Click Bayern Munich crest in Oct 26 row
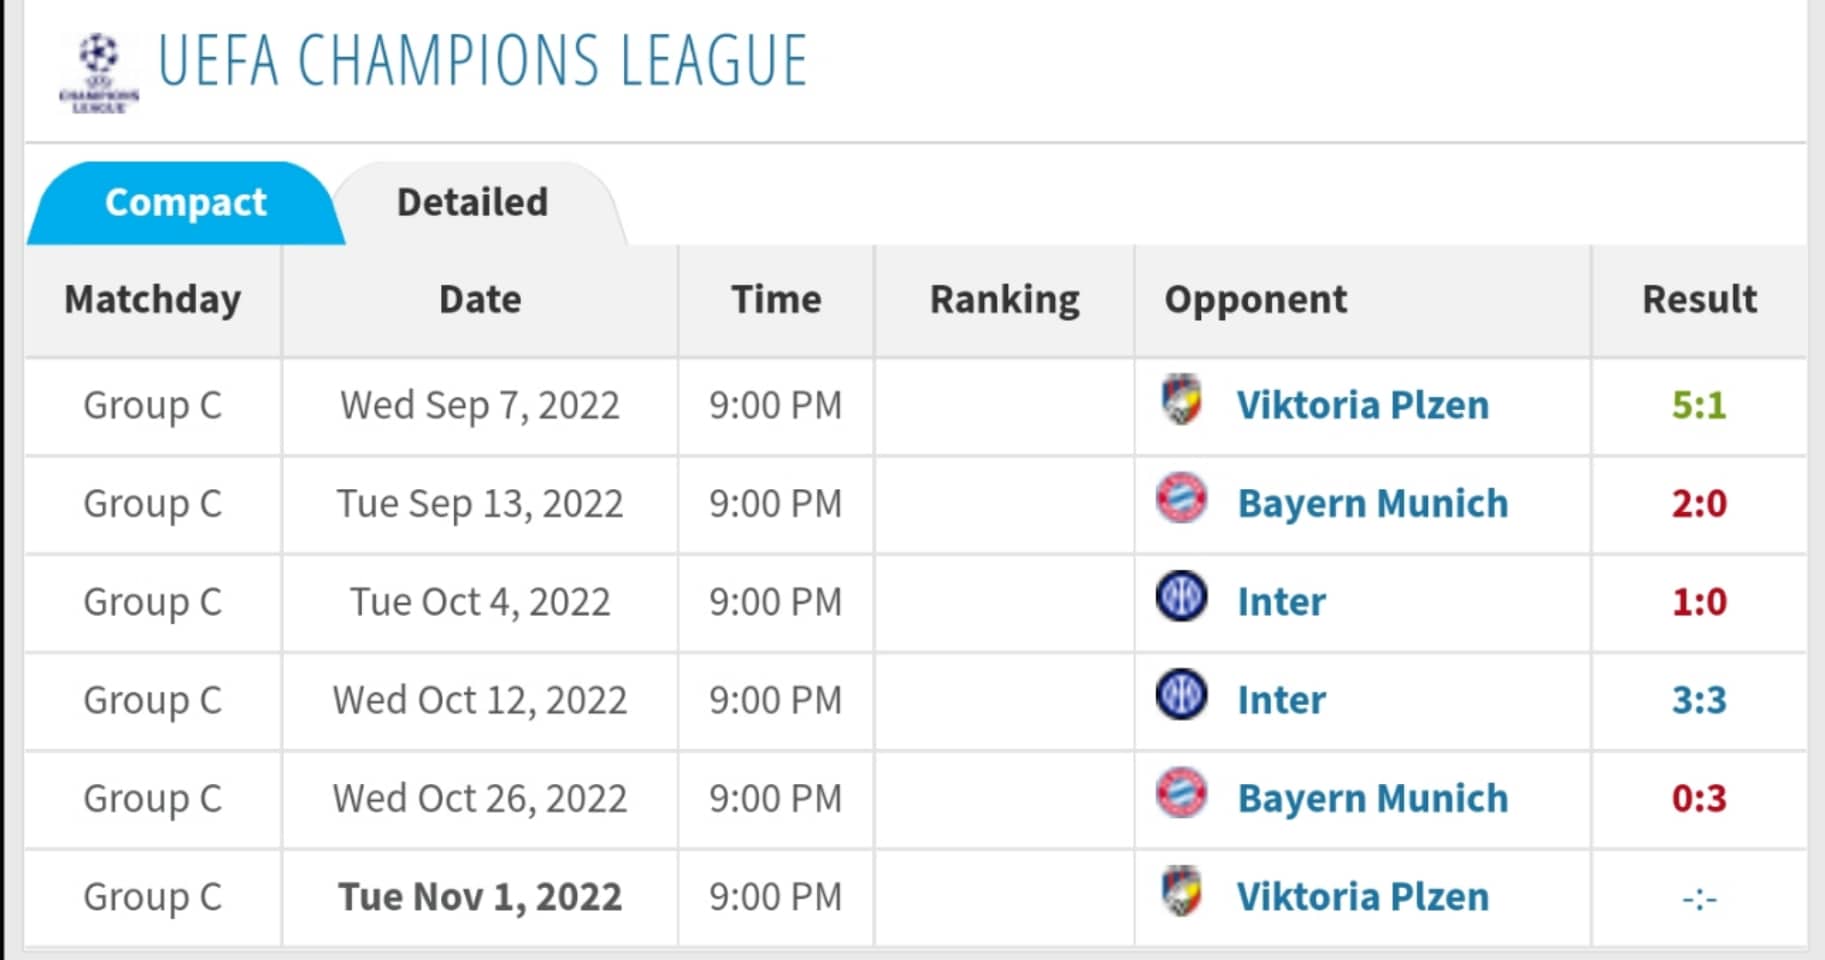This screenshot has width=1825, height=960. click(1181, 793)
